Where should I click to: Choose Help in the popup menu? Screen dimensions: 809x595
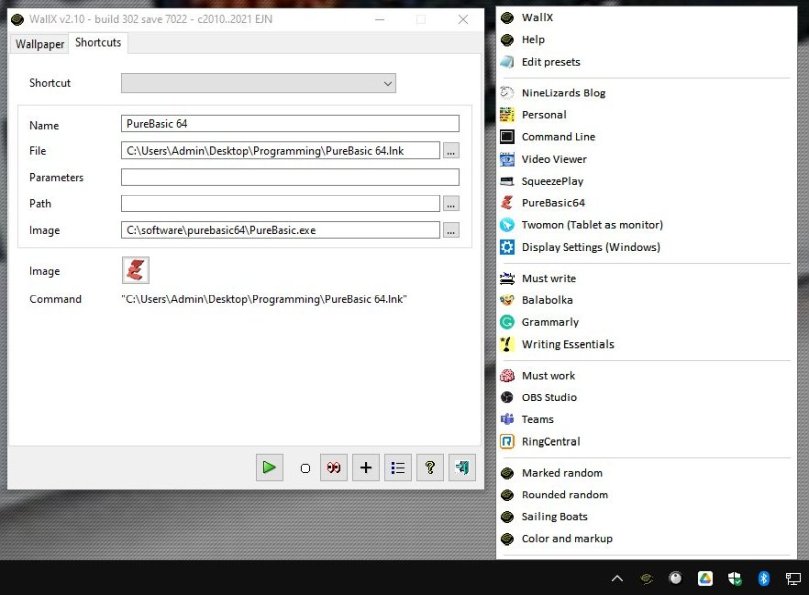(646, 40)
